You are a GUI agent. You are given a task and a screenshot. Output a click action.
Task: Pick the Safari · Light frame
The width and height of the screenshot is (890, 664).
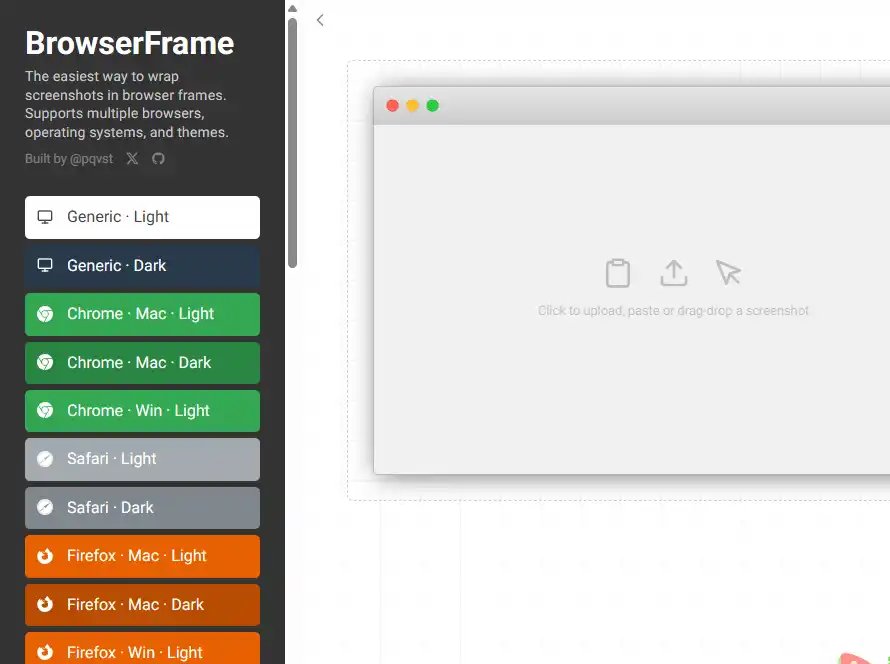[x=142, y=459]
